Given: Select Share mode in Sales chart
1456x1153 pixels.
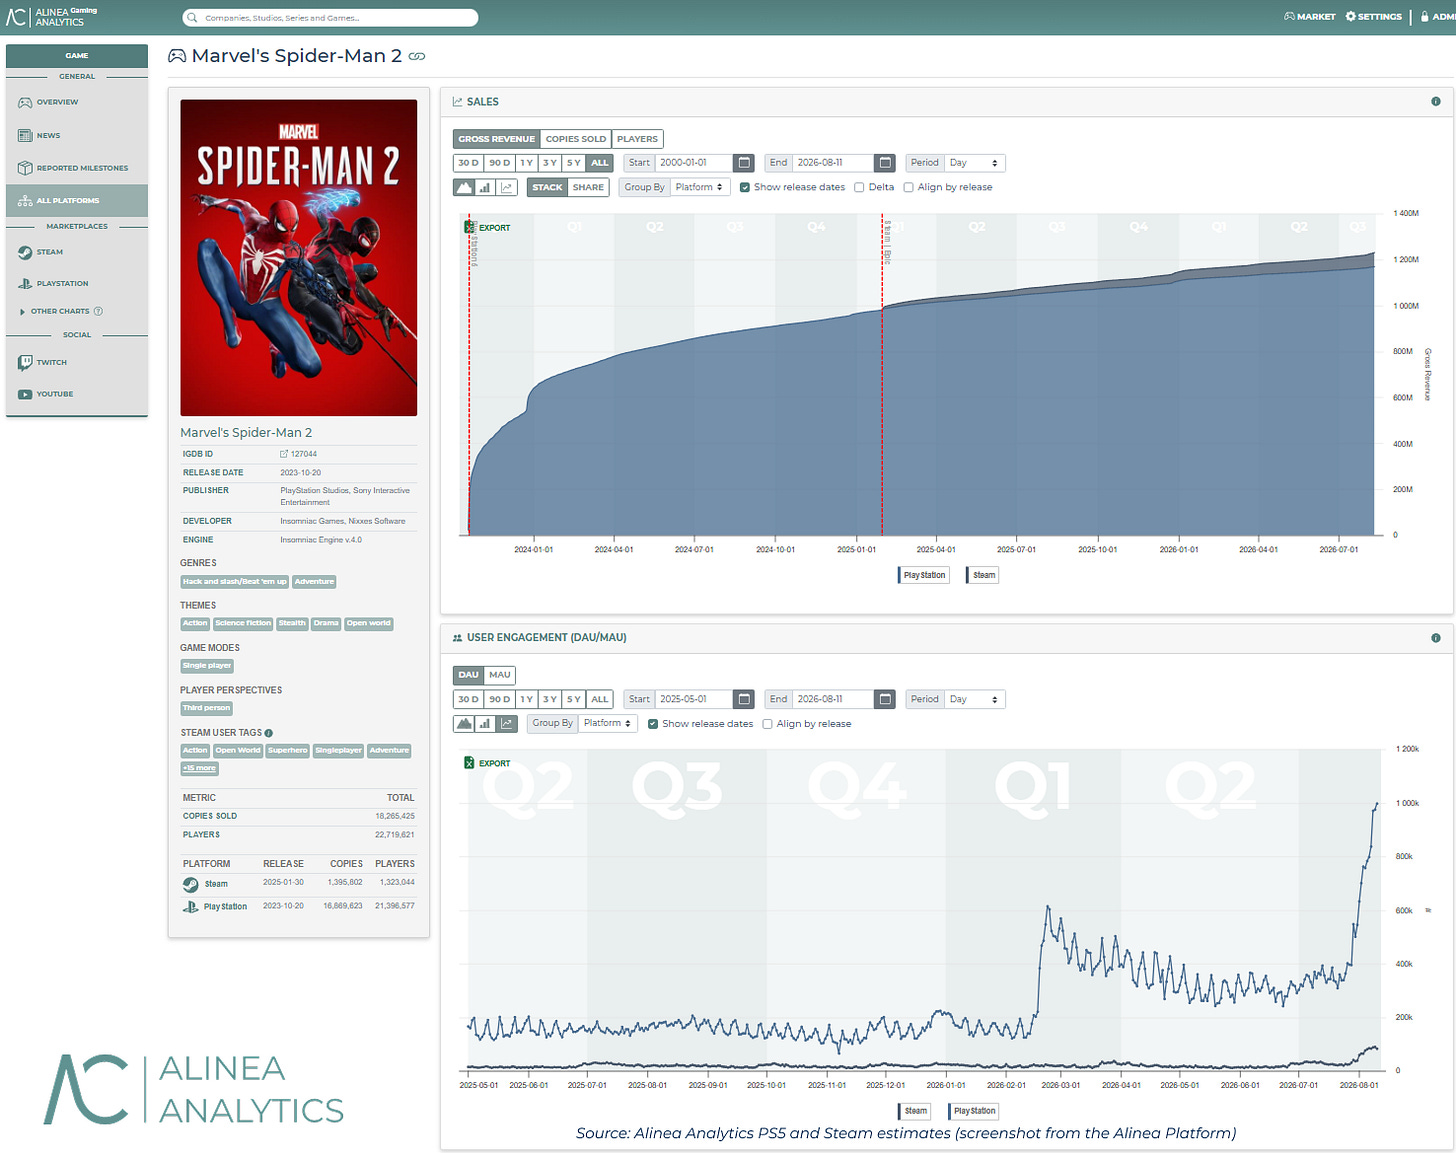Looking at the screenshot, I should pos(588,187).
